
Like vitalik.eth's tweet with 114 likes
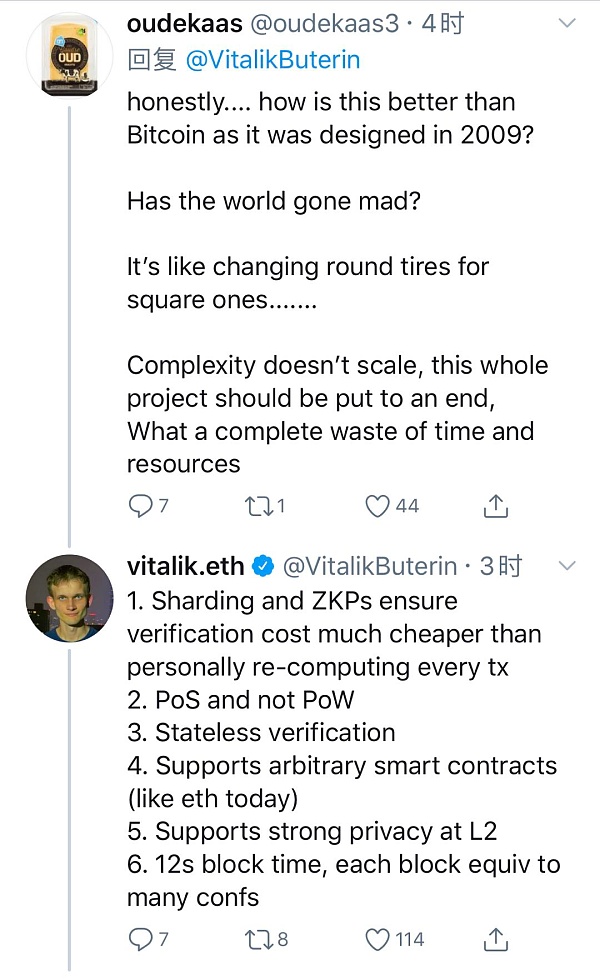coord(377,939)
